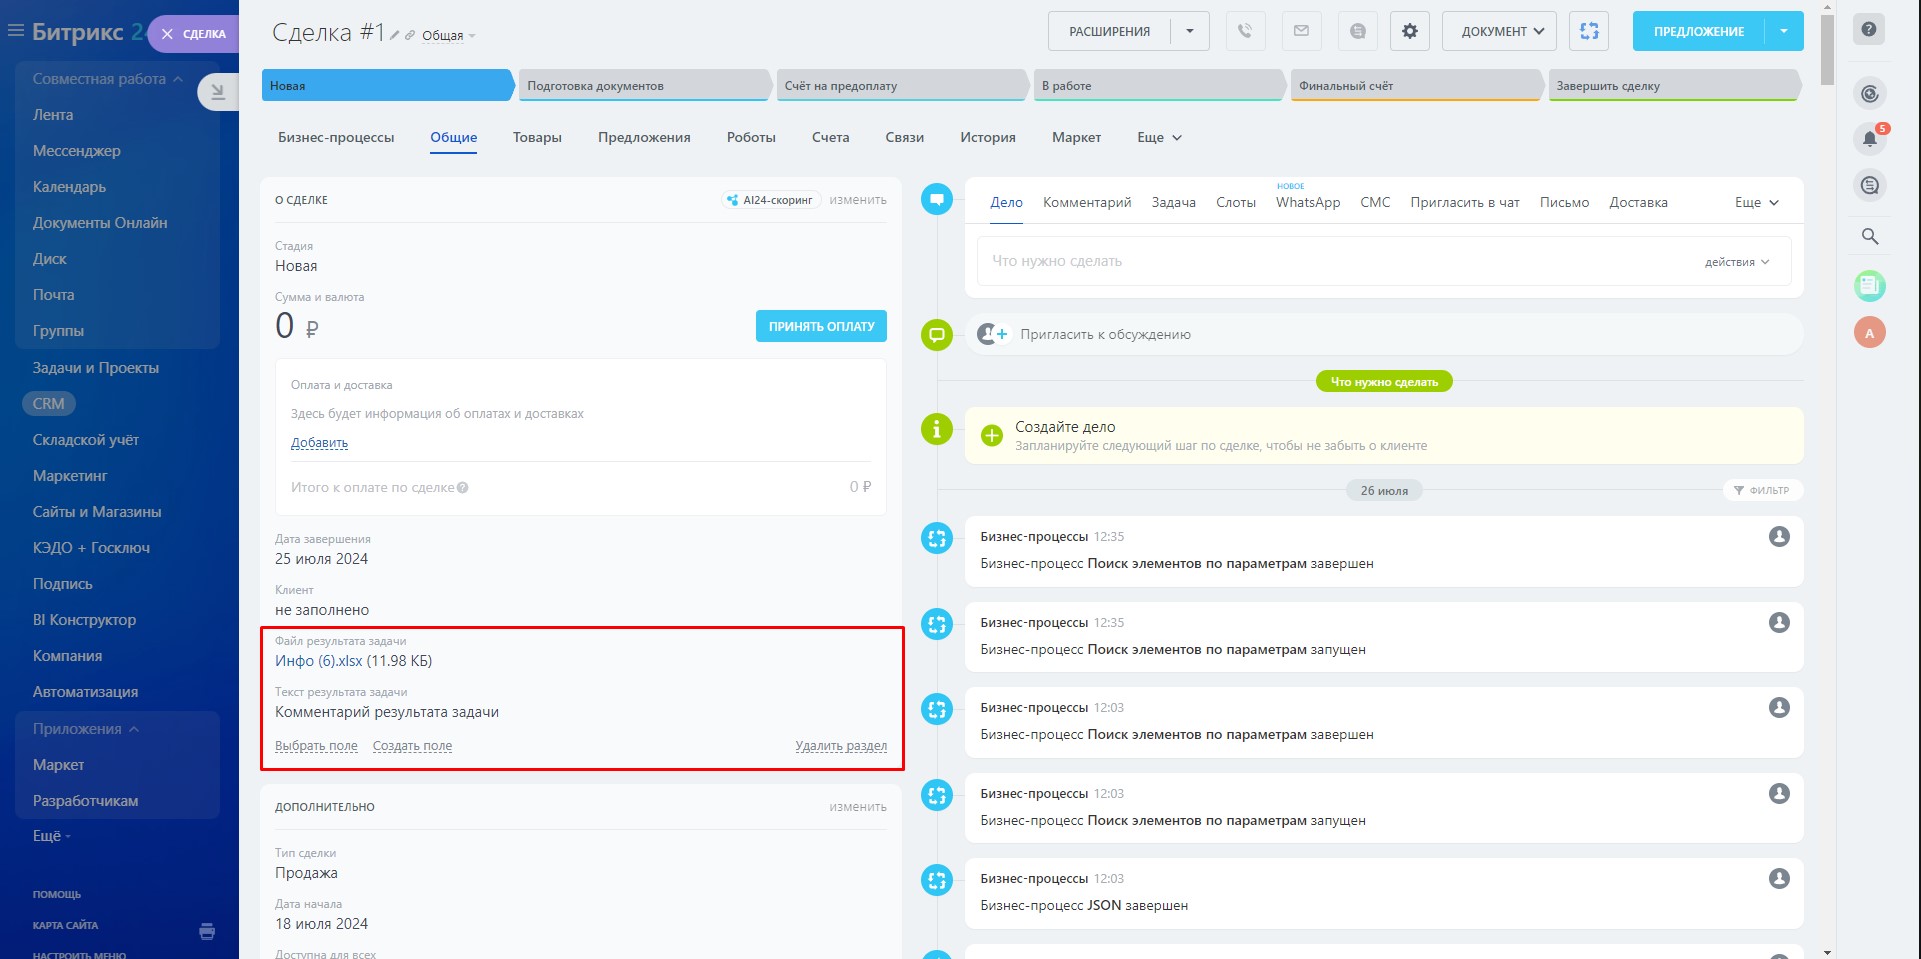Open deal settings gear icon
The height and width of the screenshot is (959, 1921).
pyautogui.click(x=1409, y=31)
